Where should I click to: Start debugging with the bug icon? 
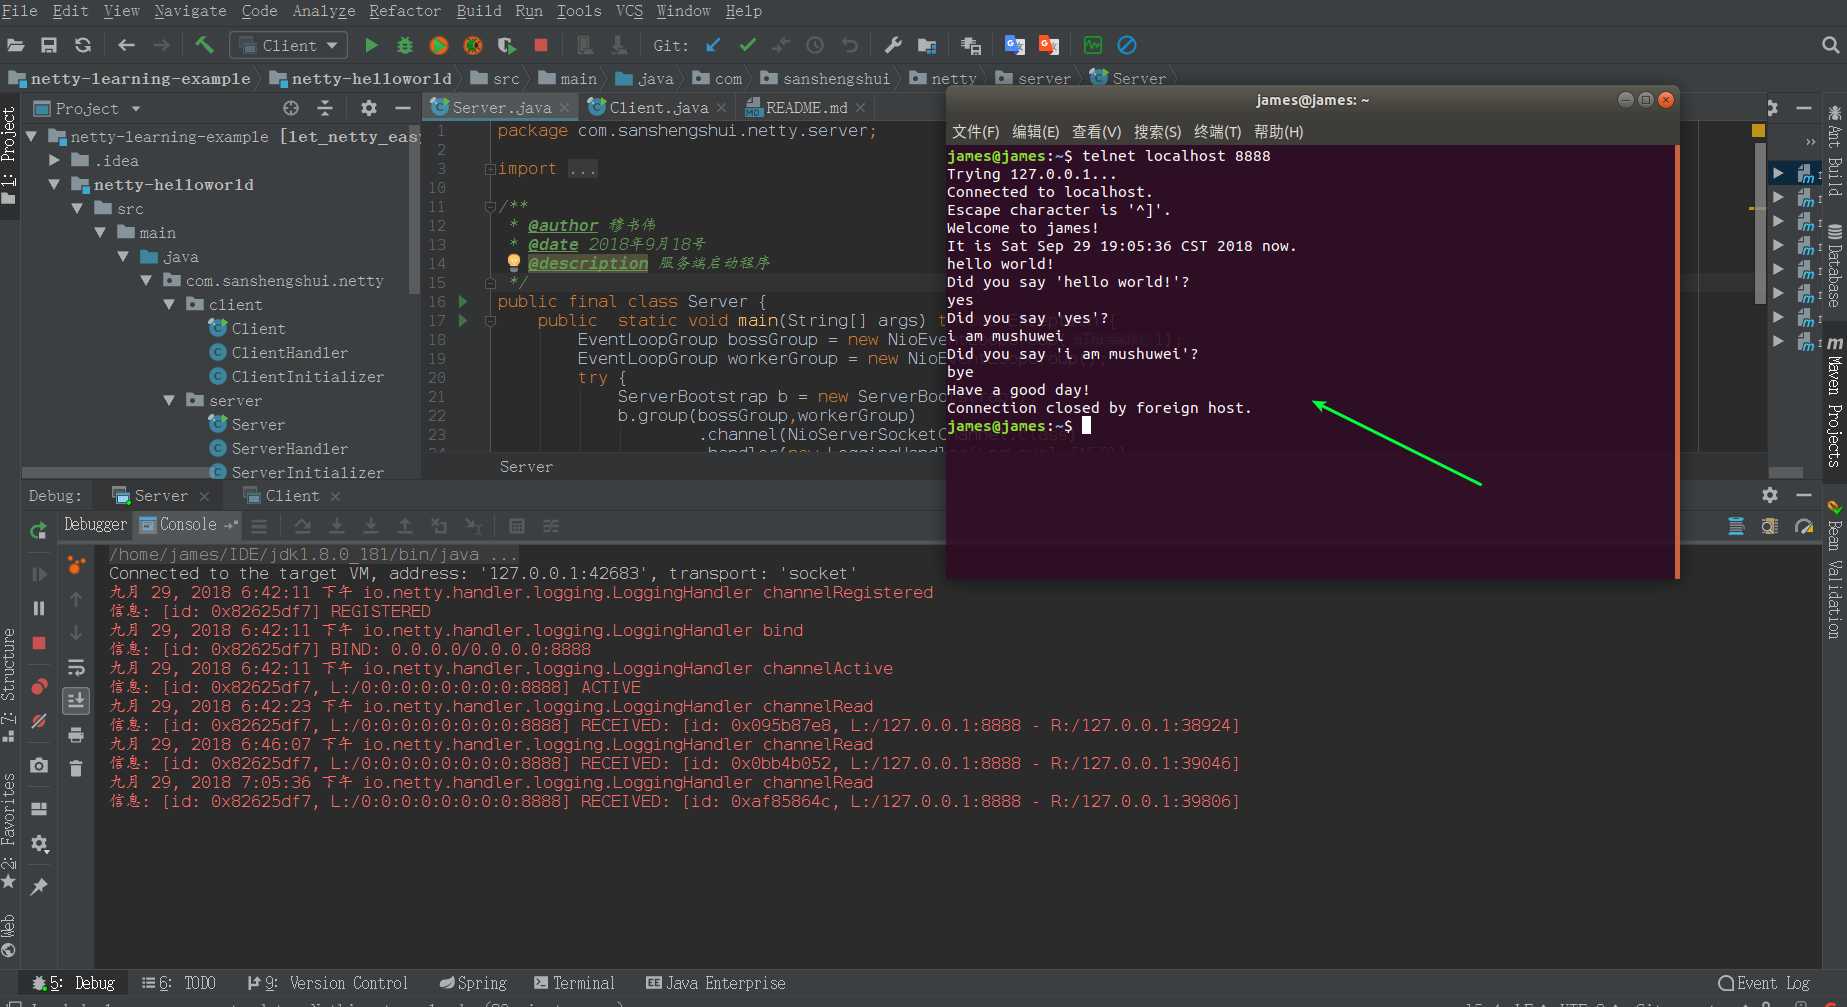click(x=405, y=45)
